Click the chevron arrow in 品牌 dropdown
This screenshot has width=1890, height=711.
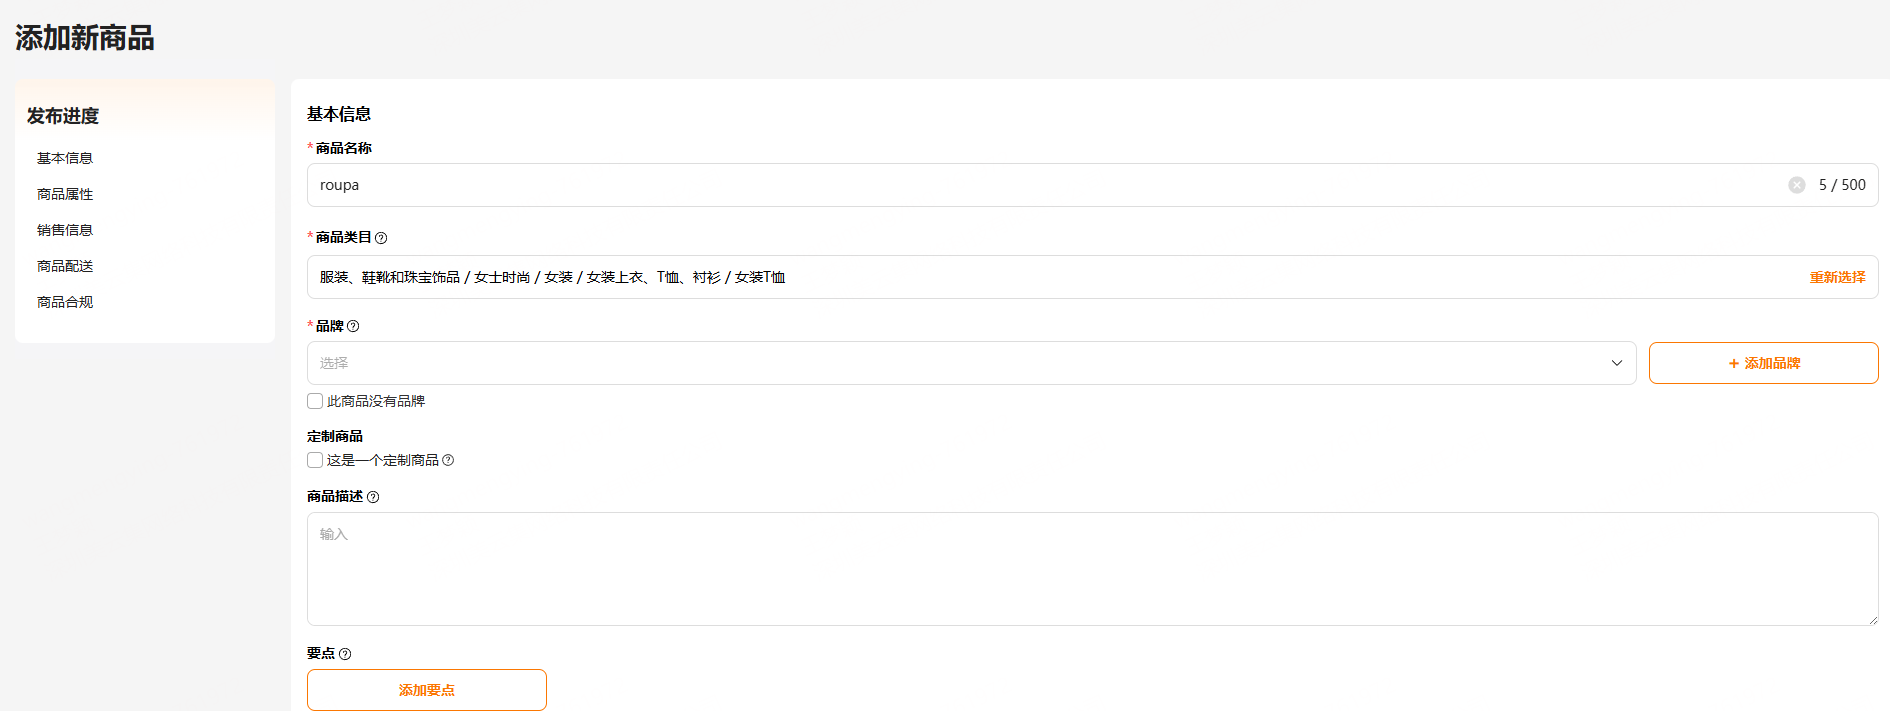pos(1616,363)
